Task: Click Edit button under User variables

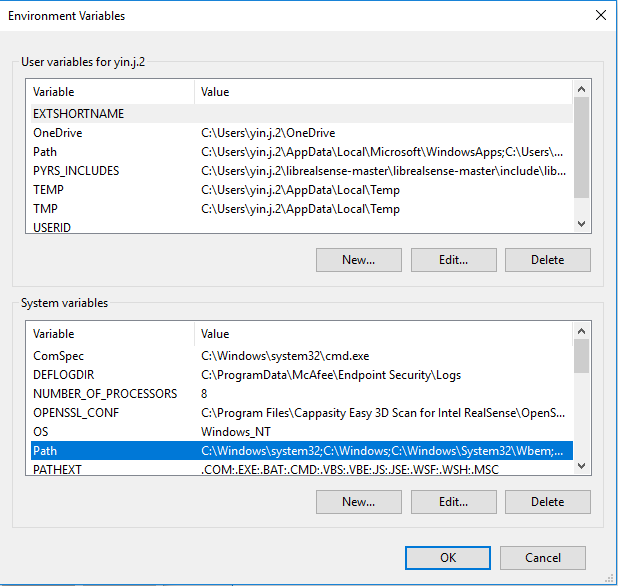Action: pos(454,260)
